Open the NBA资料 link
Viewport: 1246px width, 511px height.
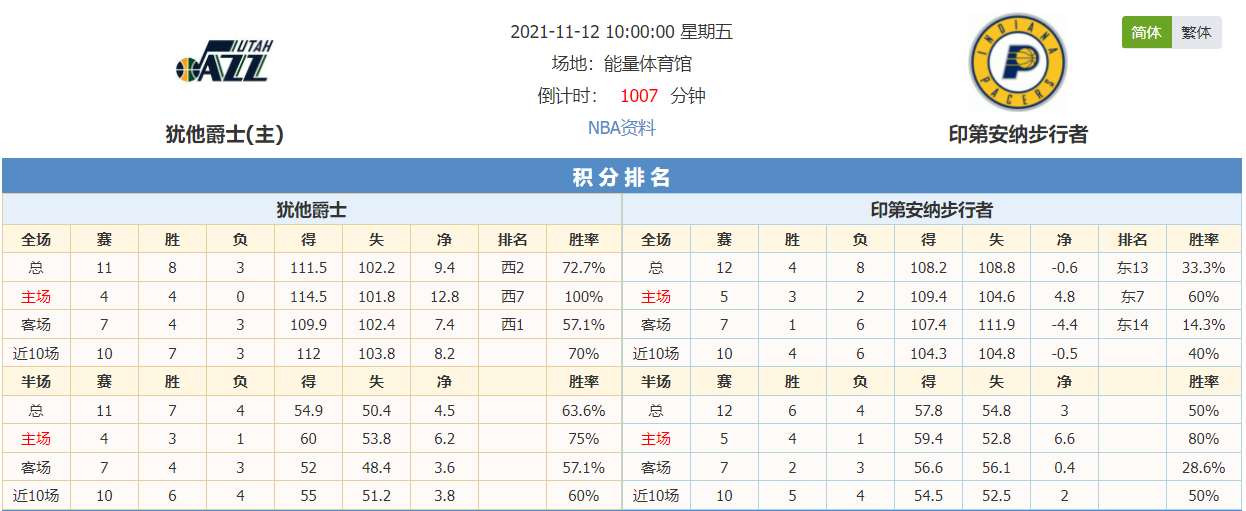[x=622, y=127]
